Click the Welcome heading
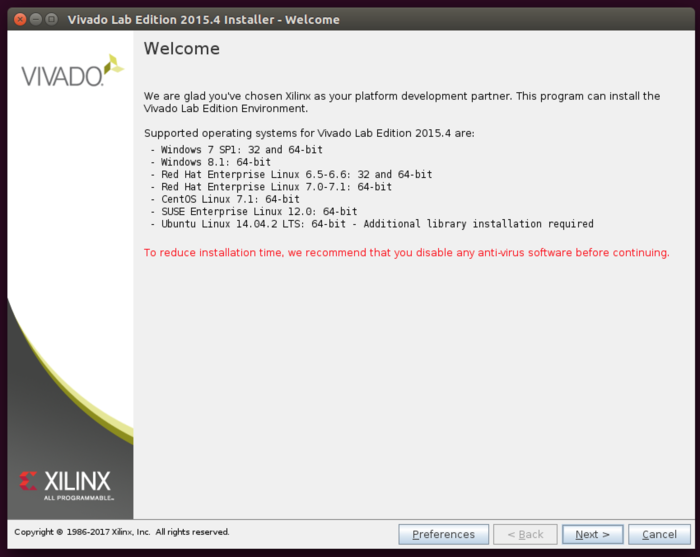Image resolution: width=700 pixels, height=557 pixels. coord(182,49)
